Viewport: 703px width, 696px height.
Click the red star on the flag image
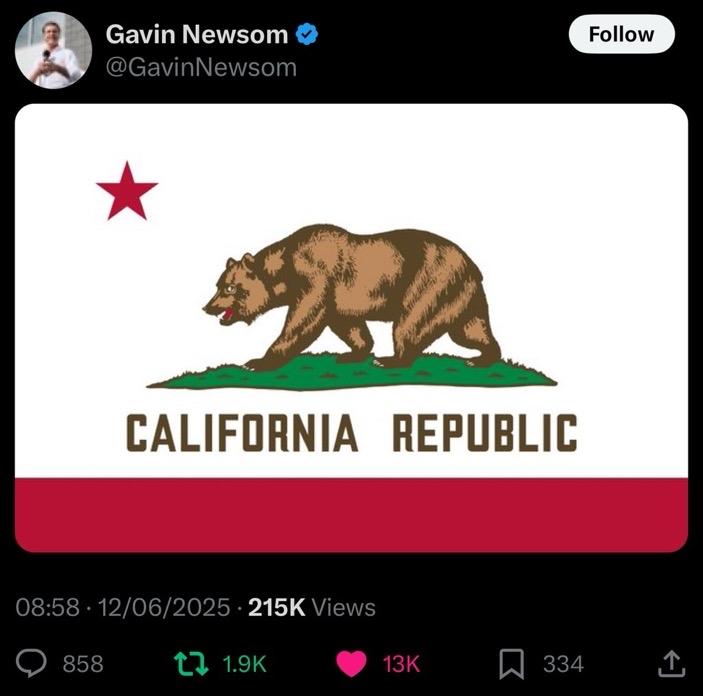click(x=127, y=192)
